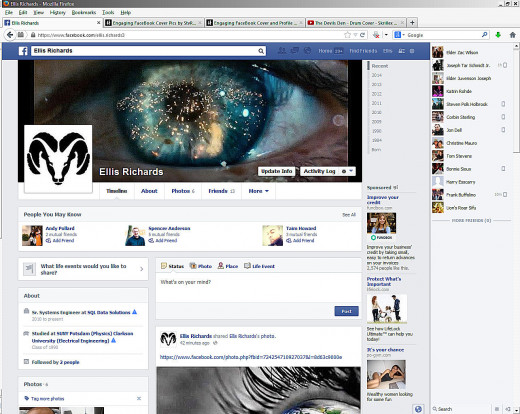Open dropdown next to NoScript icon

pos(386,35)
